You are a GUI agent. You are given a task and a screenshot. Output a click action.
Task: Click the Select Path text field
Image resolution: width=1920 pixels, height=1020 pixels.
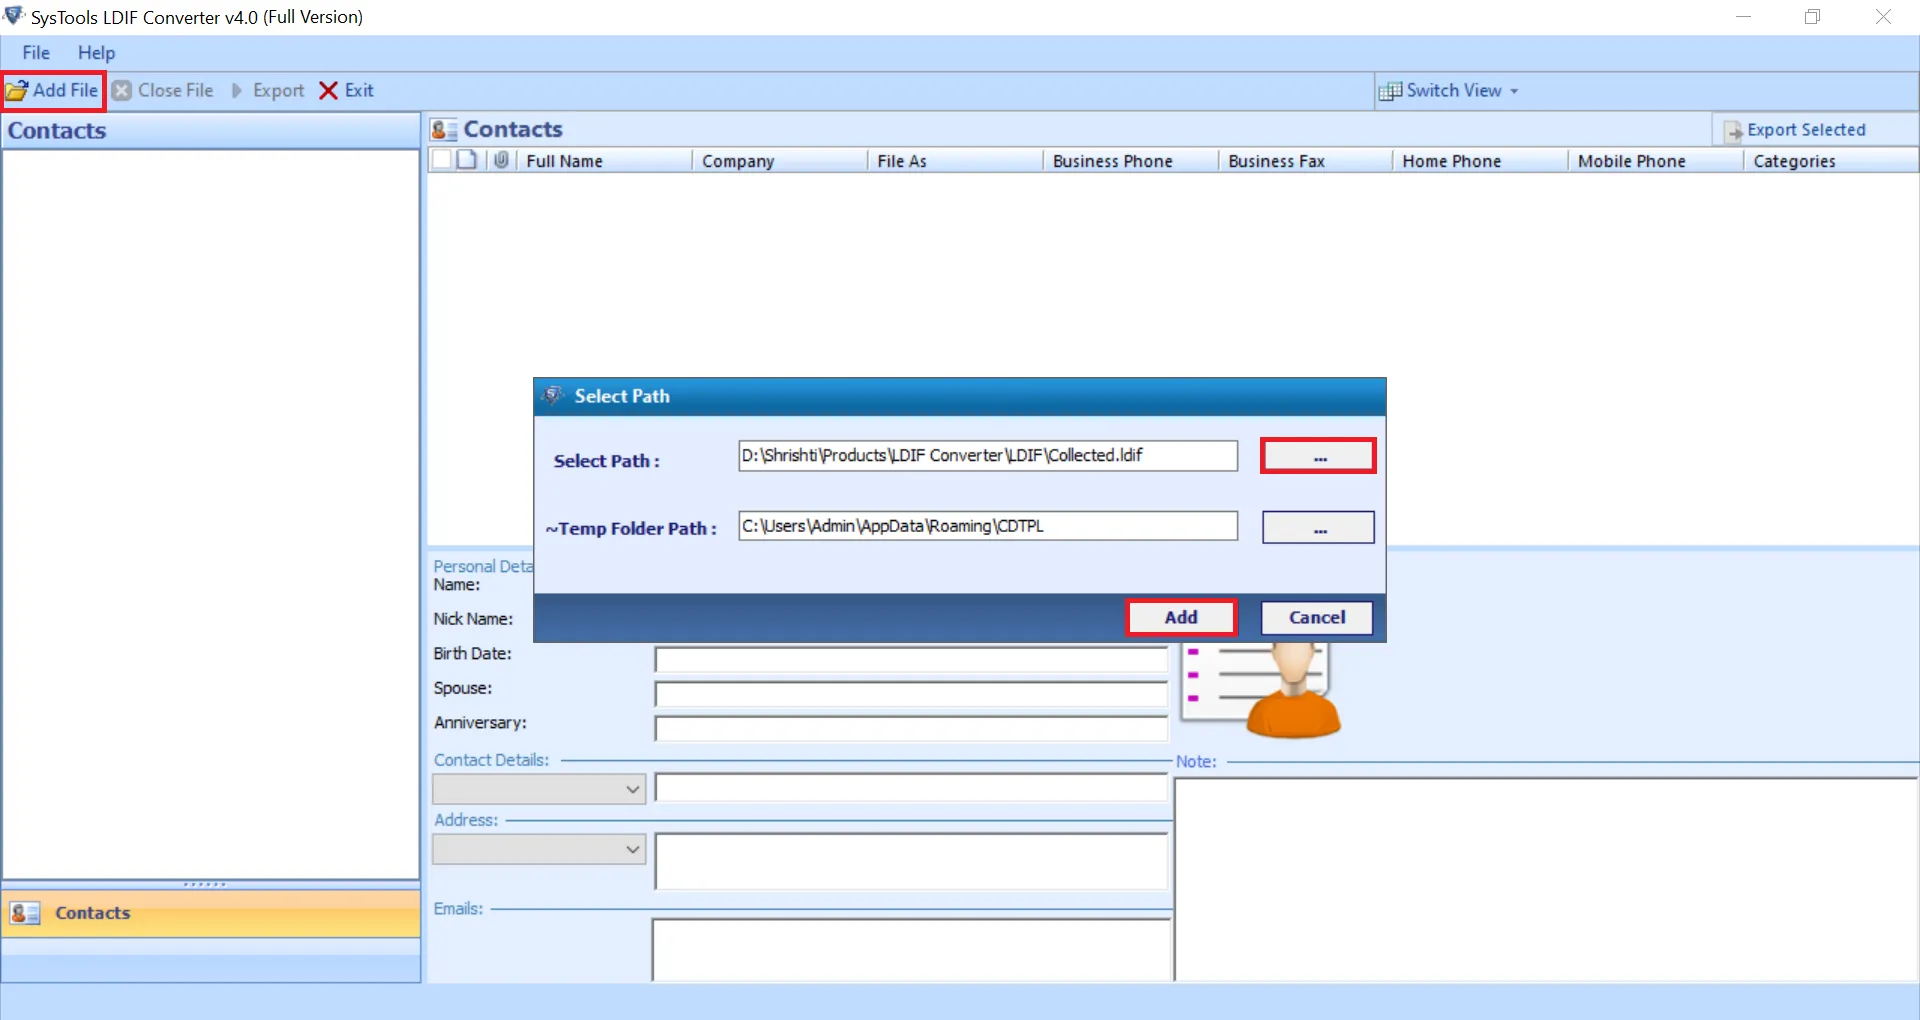pyautogui.click(x=988, y=456)
